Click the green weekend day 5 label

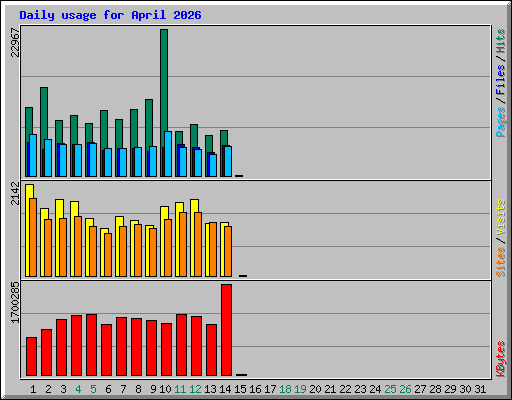click(x=93, y=389)
